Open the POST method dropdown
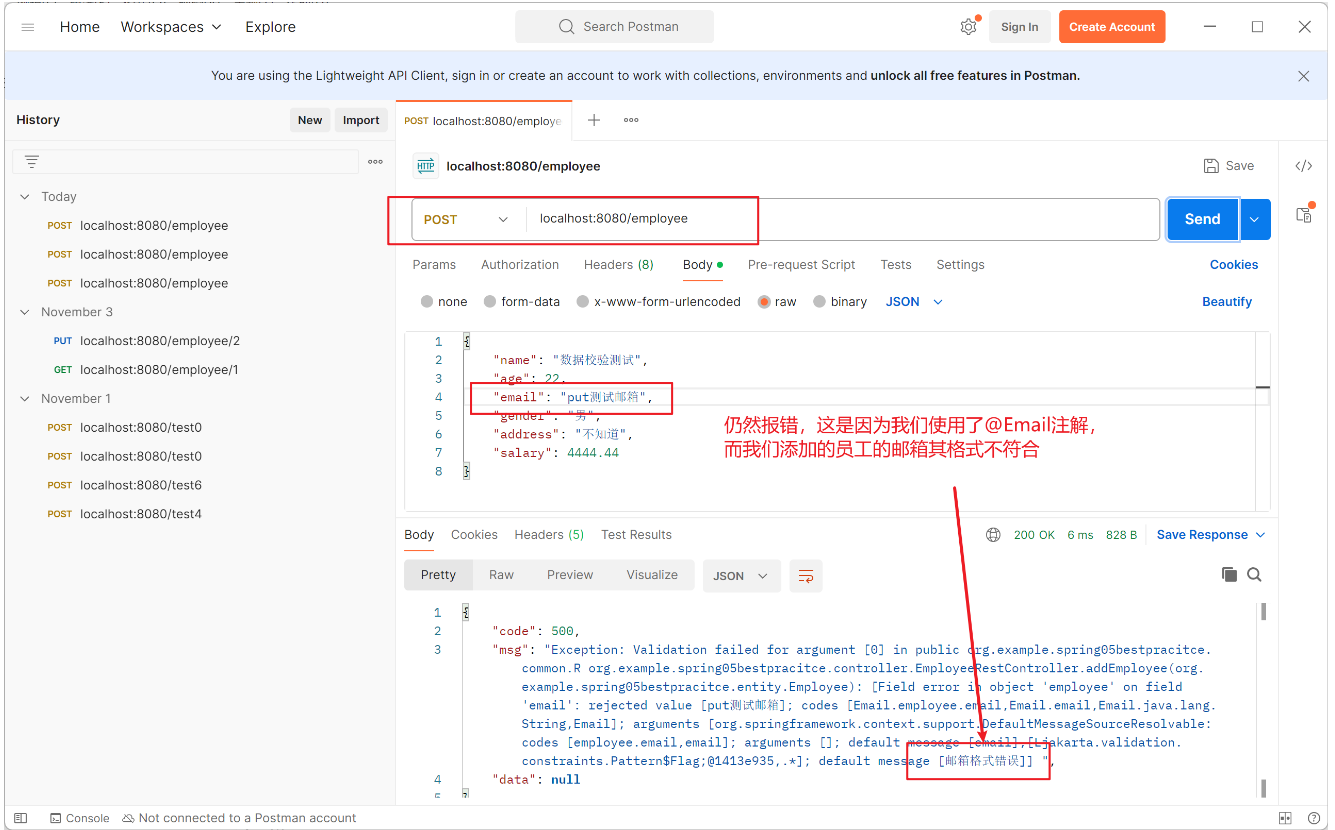This screenshot has height=830, width=1335. tap(467, 220)
